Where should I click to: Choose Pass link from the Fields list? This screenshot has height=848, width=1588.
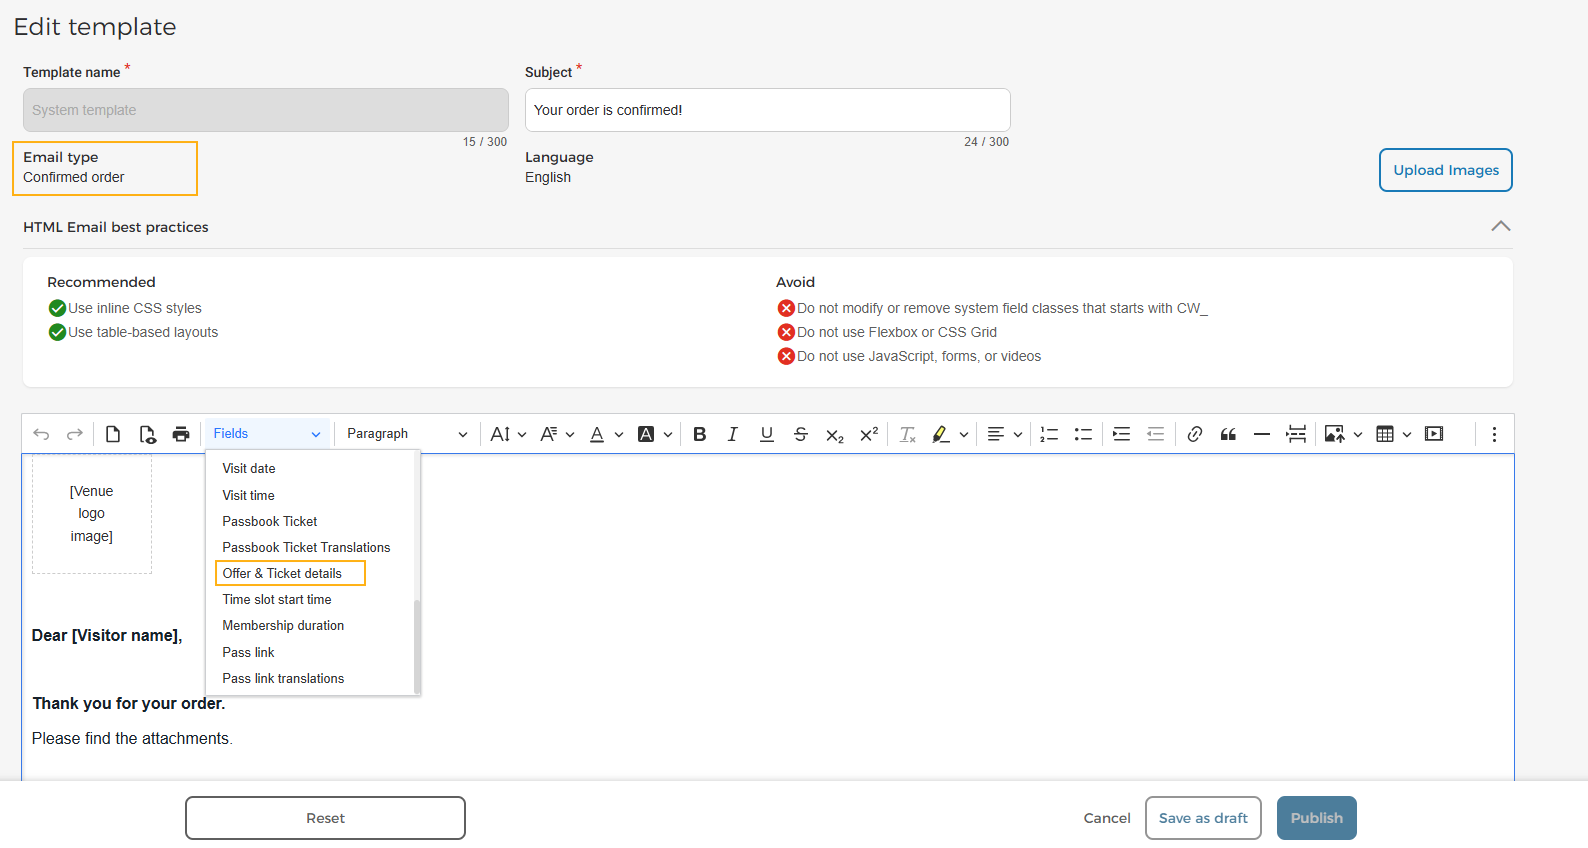pos(248,652)
